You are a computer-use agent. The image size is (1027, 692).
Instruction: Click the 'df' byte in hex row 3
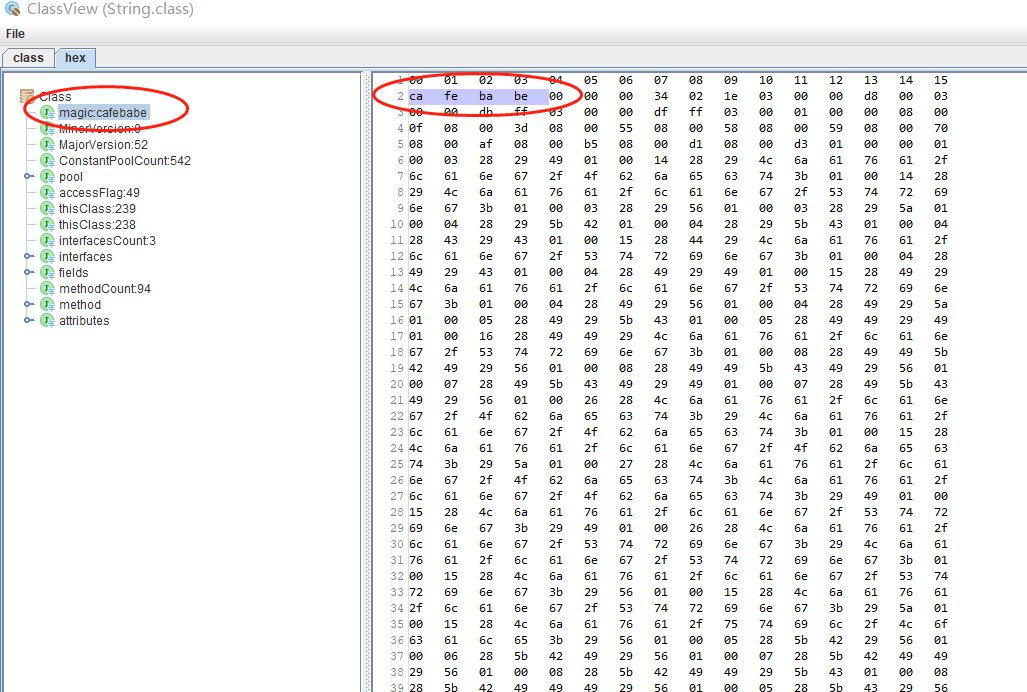pos(661,112)
